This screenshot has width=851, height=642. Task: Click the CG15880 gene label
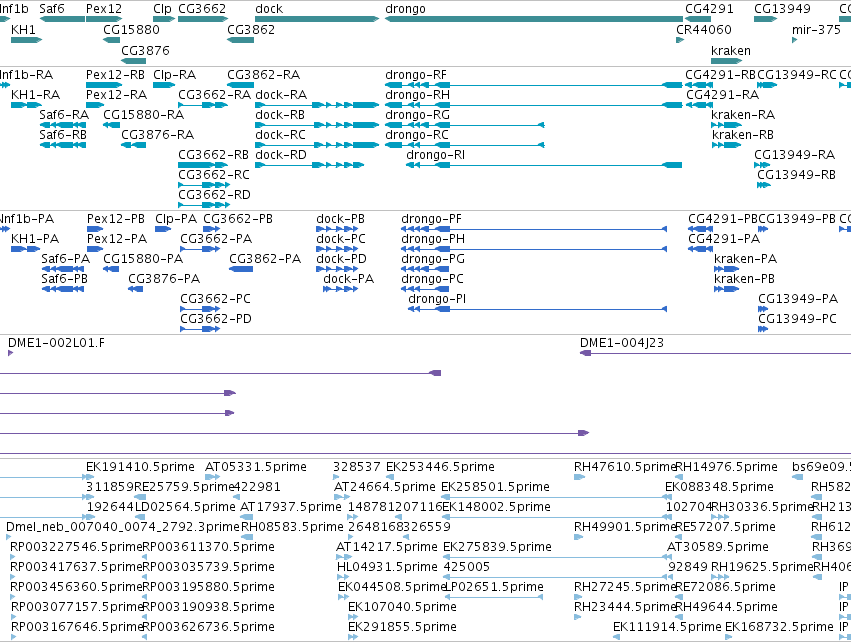click(x=131, y=30)
